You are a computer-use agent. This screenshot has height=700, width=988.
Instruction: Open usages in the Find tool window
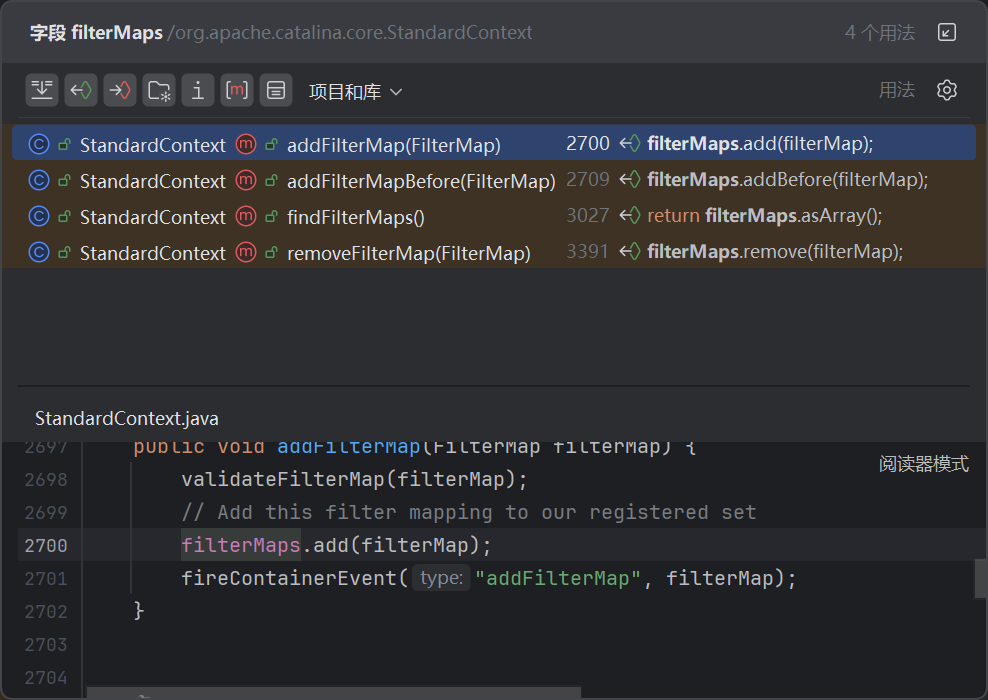(947, 32)
